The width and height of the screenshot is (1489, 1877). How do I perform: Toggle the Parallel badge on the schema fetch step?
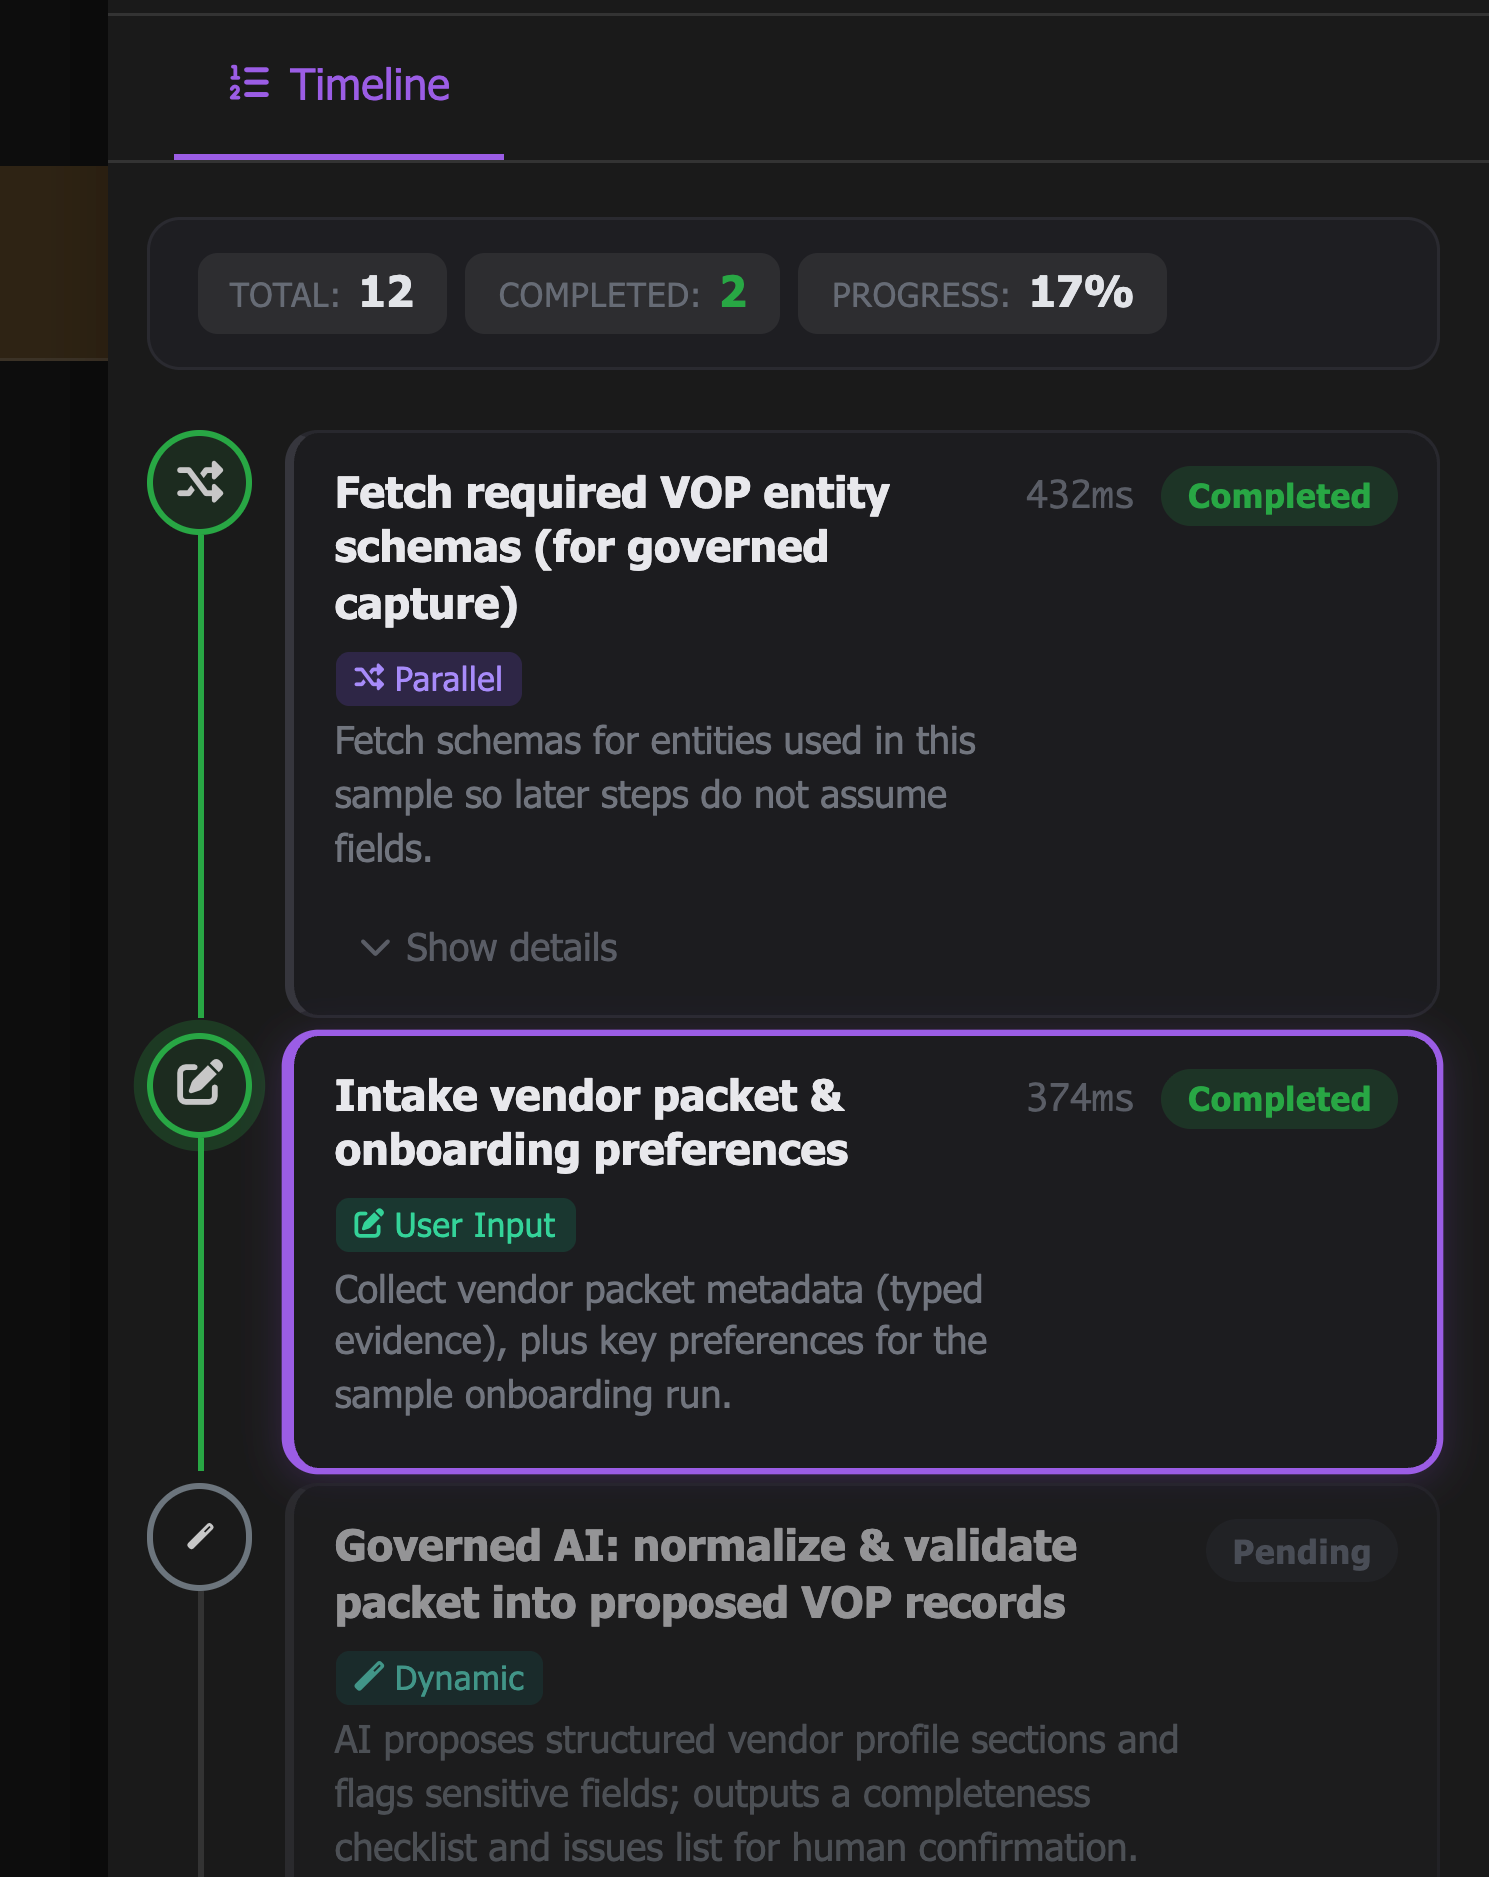coord(428,678)
